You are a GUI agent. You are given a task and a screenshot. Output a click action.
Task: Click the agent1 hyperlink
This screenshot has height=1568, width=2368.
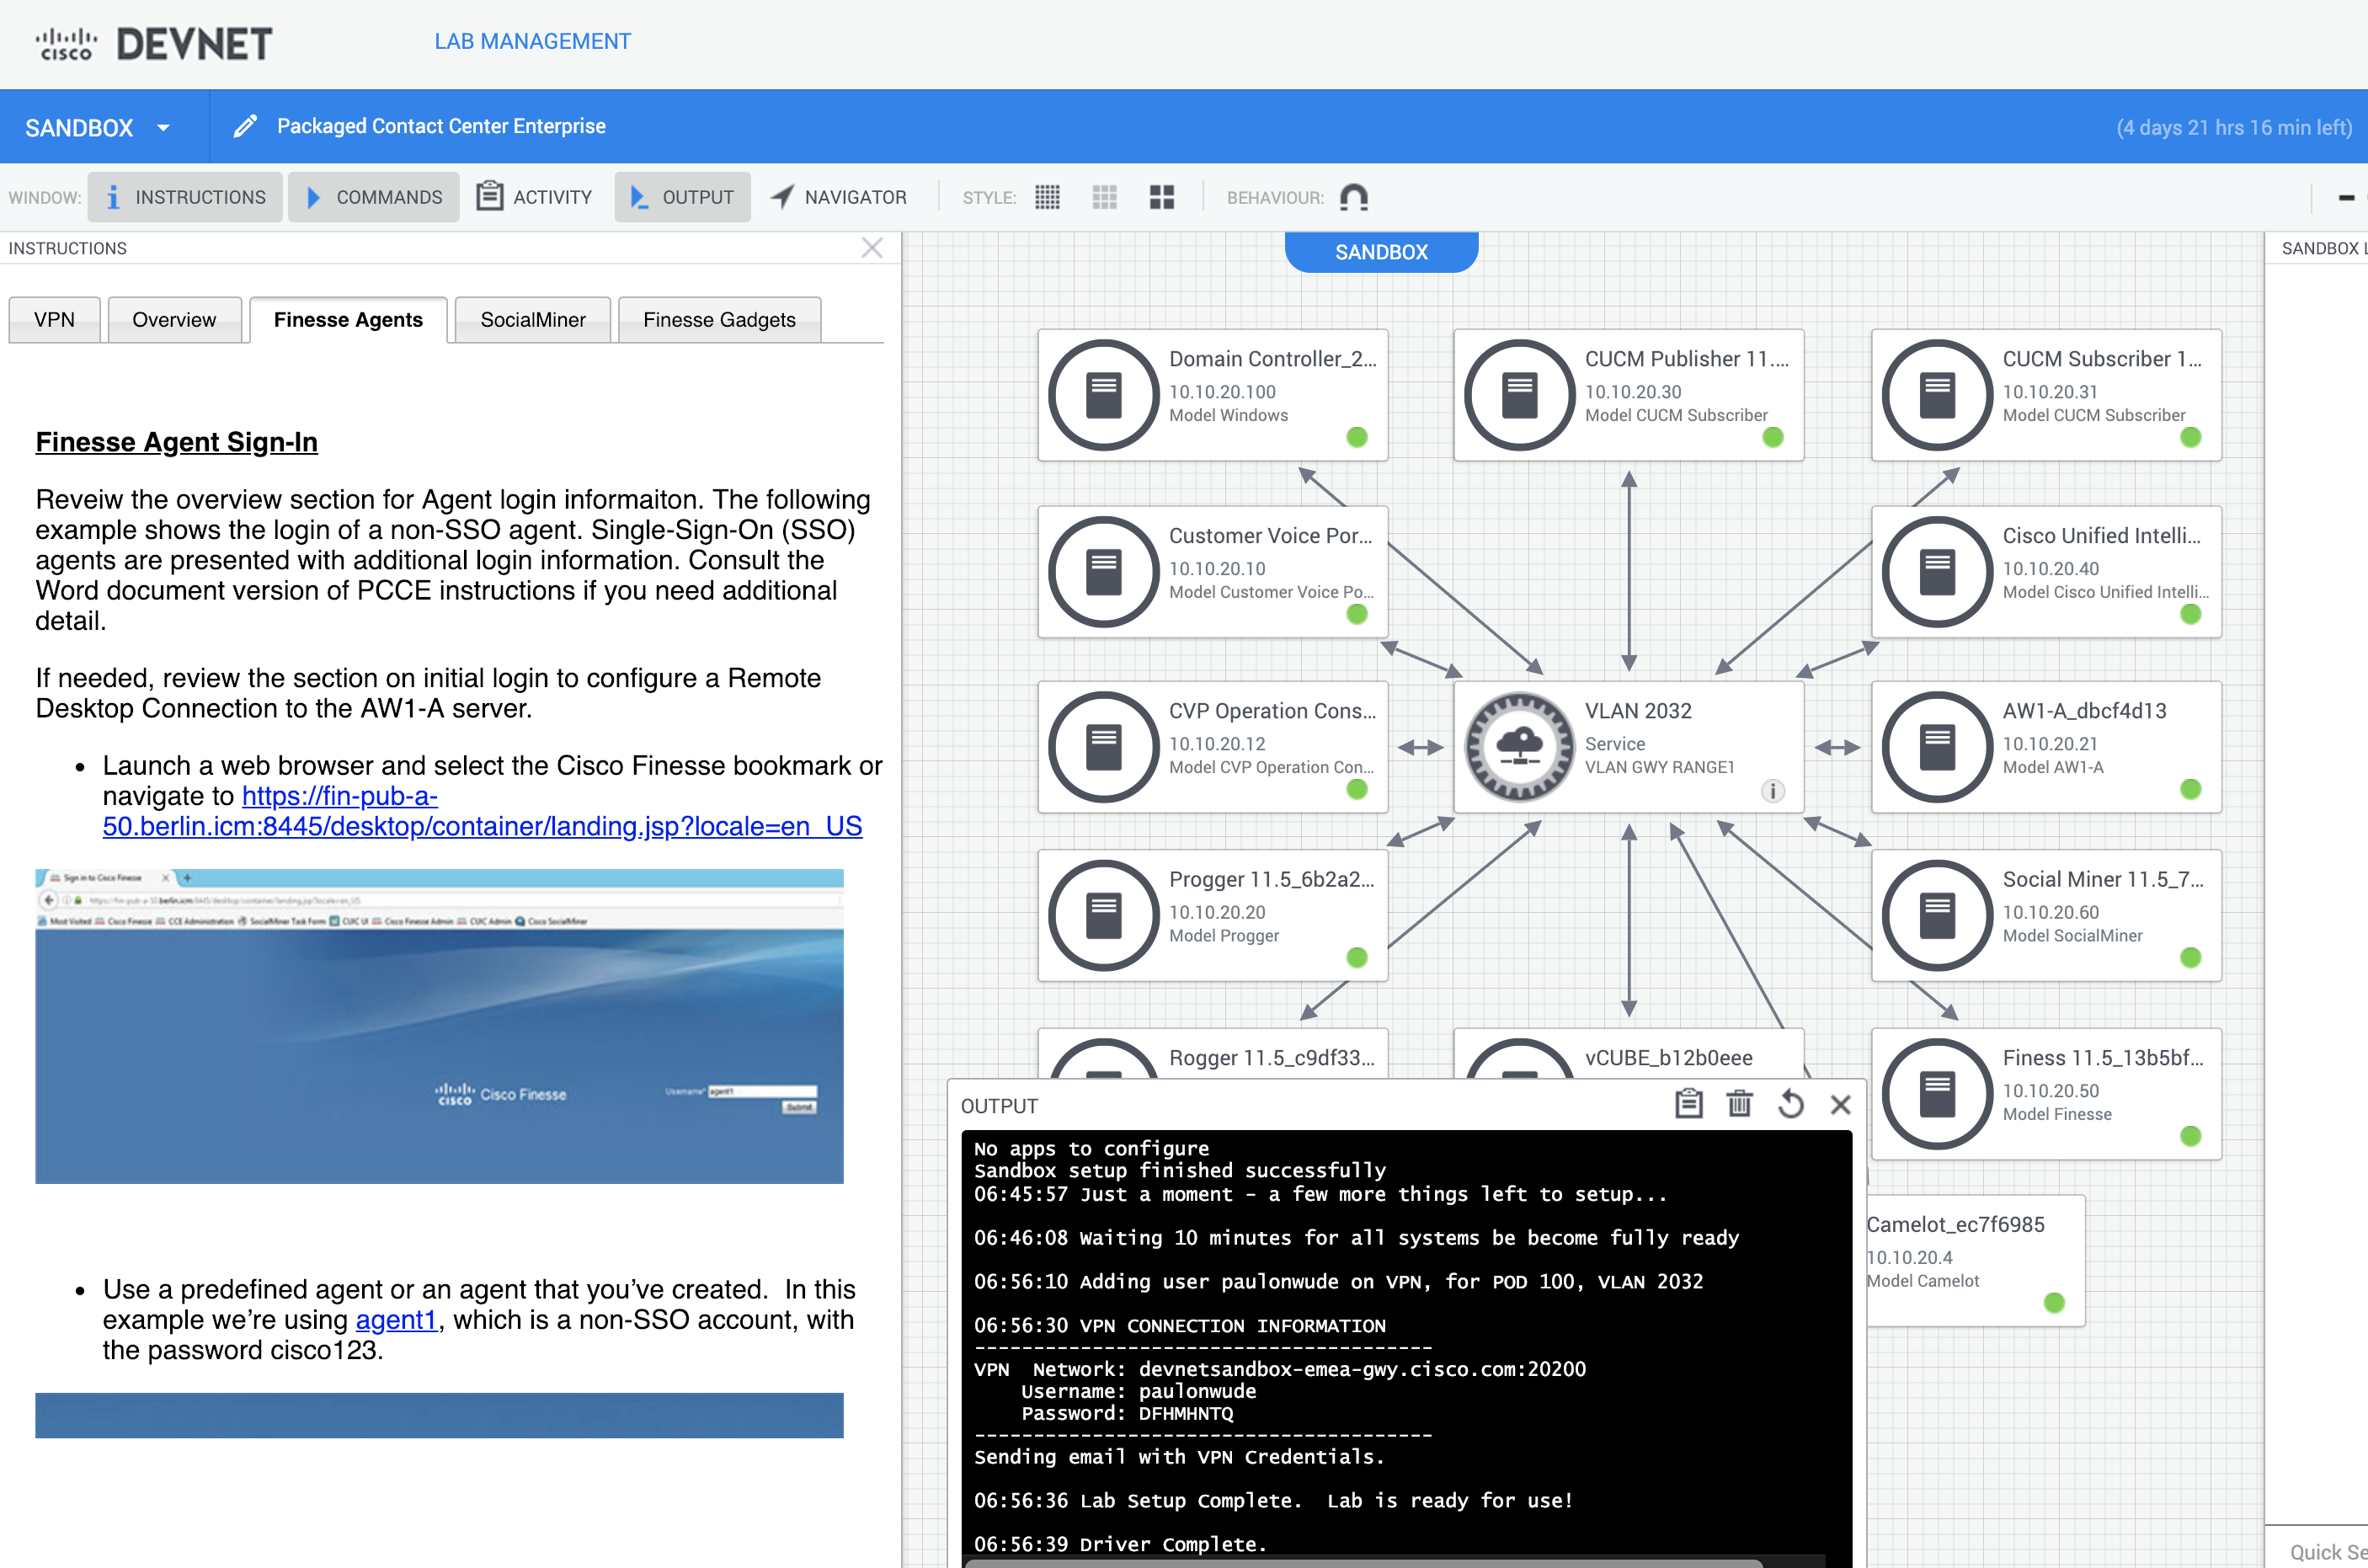[x=396, y=1319]
